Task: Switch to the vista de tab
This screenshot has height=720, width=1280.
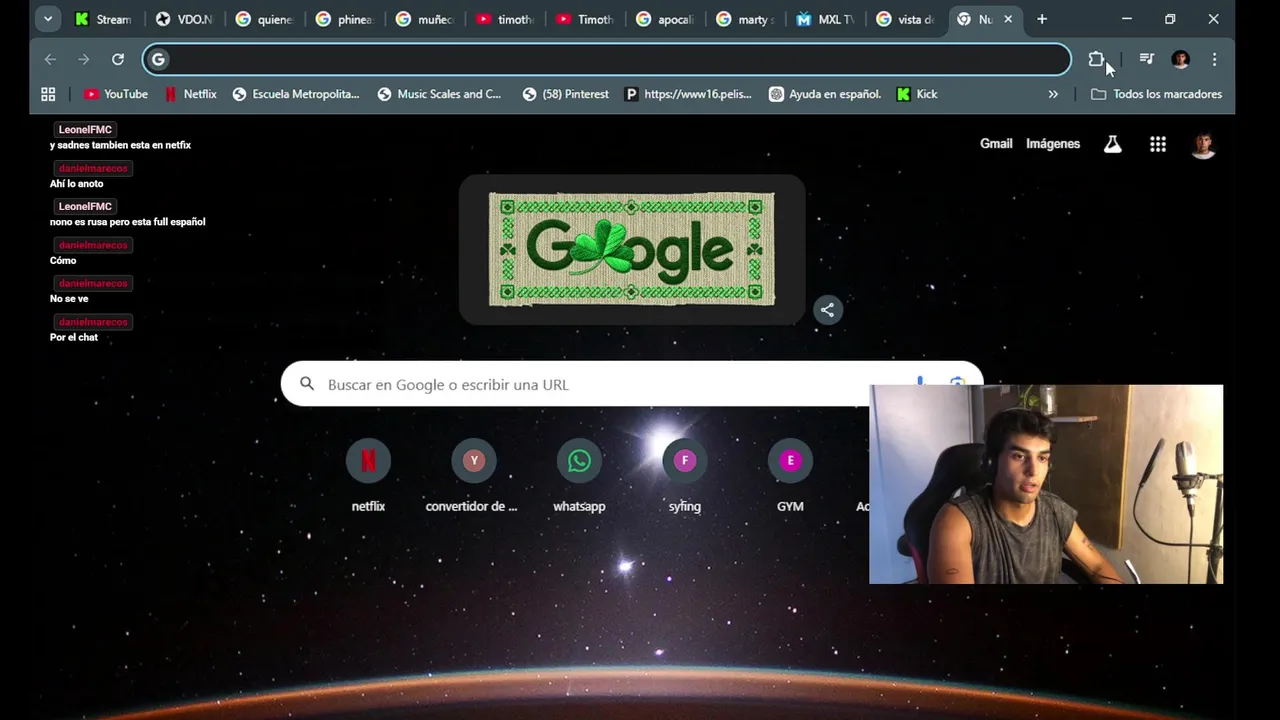Action: pyautogui.click(x=904, y=19)
